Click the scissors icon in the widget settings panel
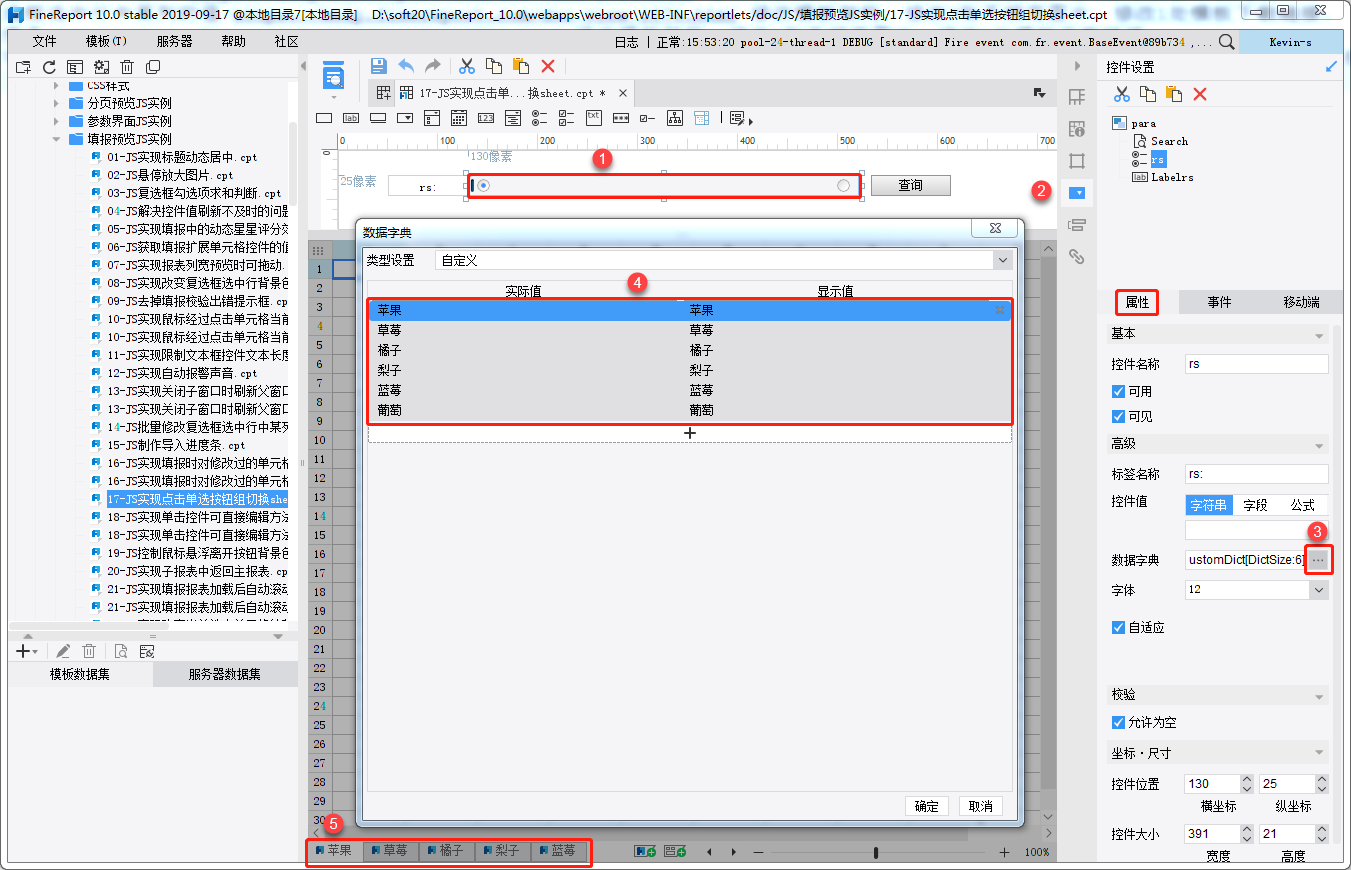This screenshot has height=870, width=1351. 1122,94
